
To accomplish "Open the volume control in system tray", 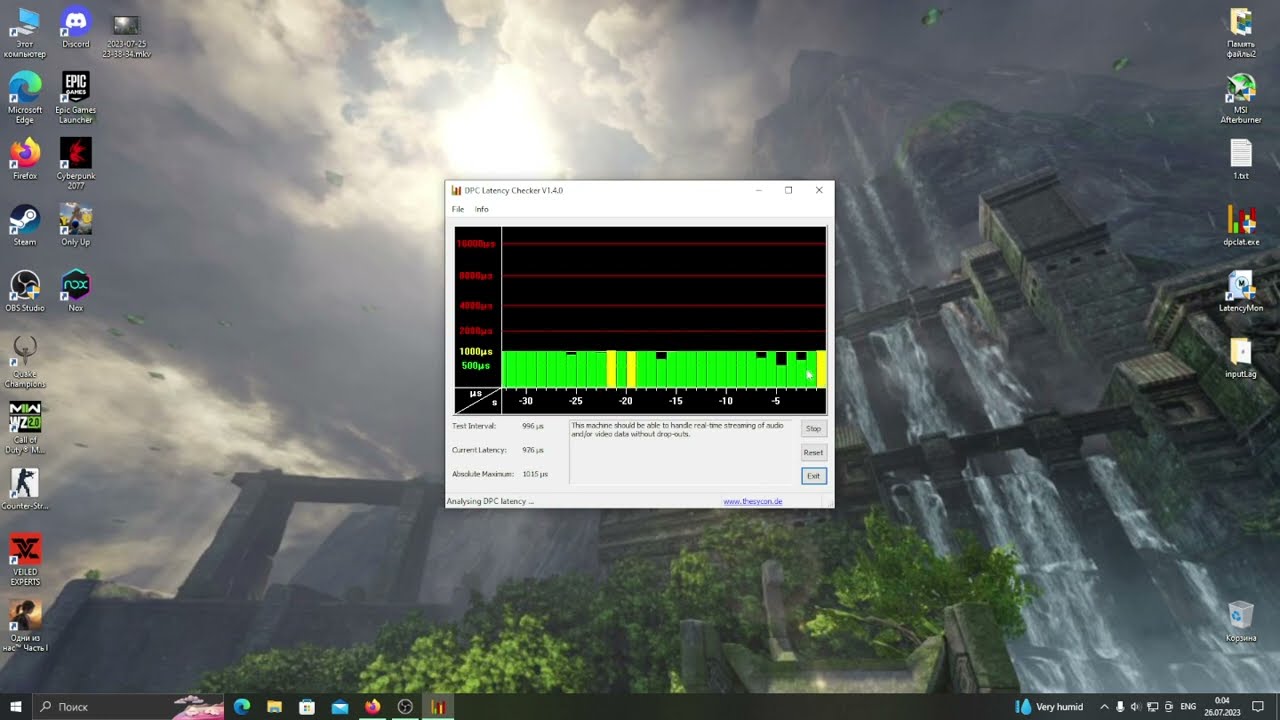I will 1136,707.
